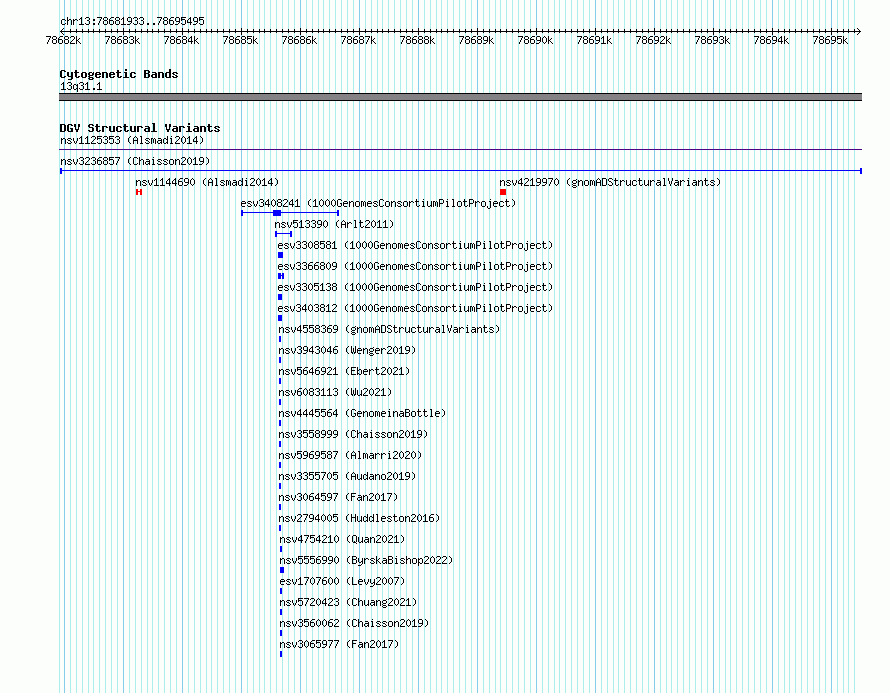Viewport: 890px width, 693px height.
Task: Click esv1707600 (Levy2007) label
Action: coord(342,581)
